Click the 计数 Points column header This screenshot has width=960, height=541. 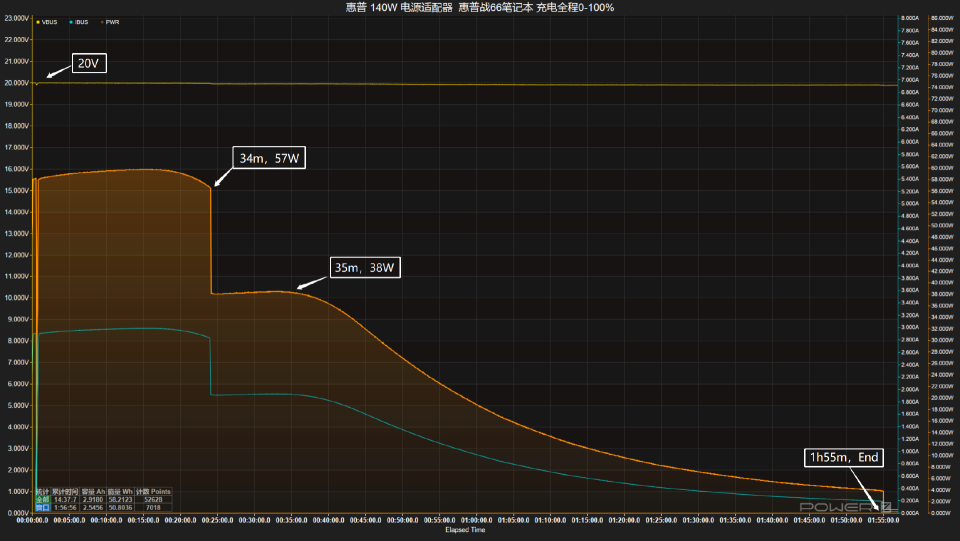click(x=153, y=491)
